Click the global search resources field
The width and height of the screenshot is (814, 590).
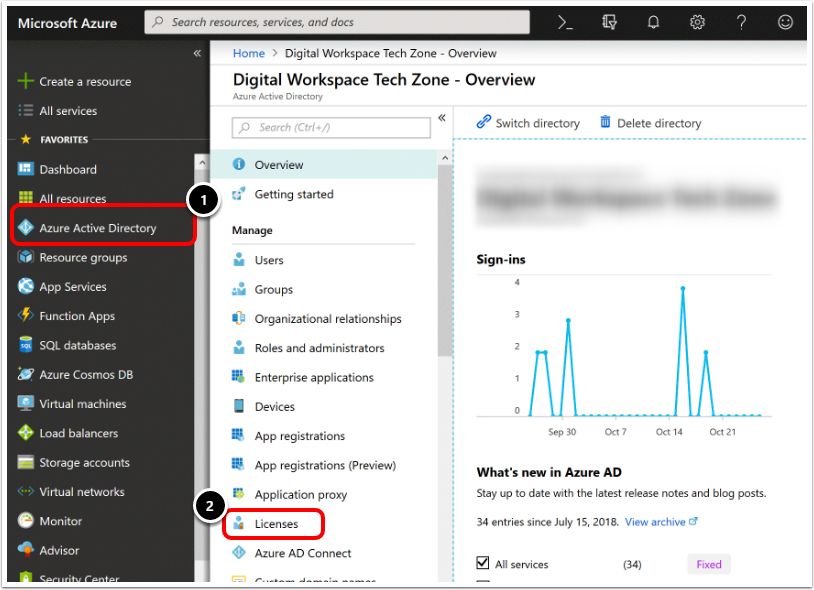(x=340, y=22)
